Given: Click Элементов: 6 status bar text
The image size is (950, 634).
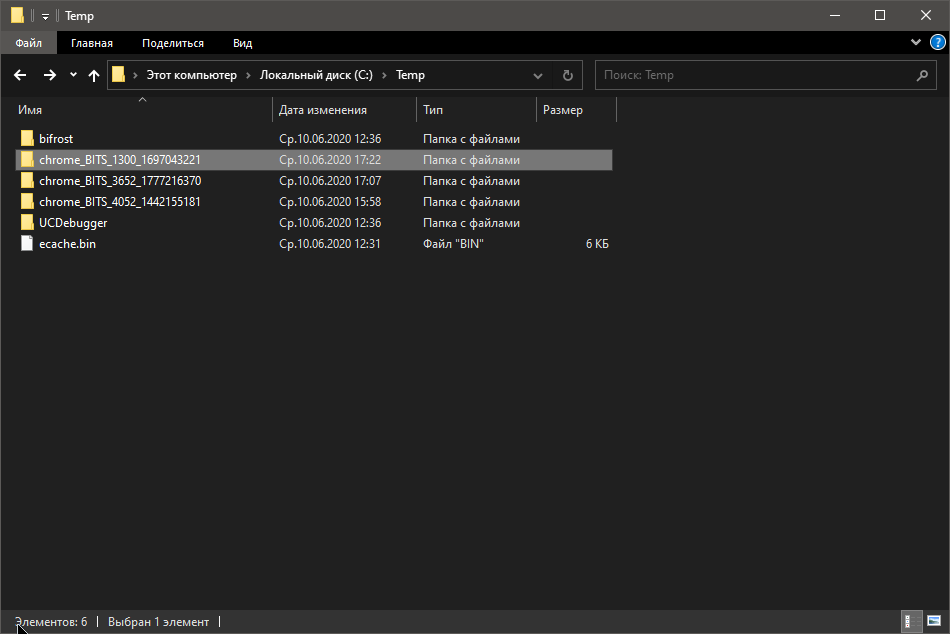Looking at the screenshot, I should coord(51,622).
